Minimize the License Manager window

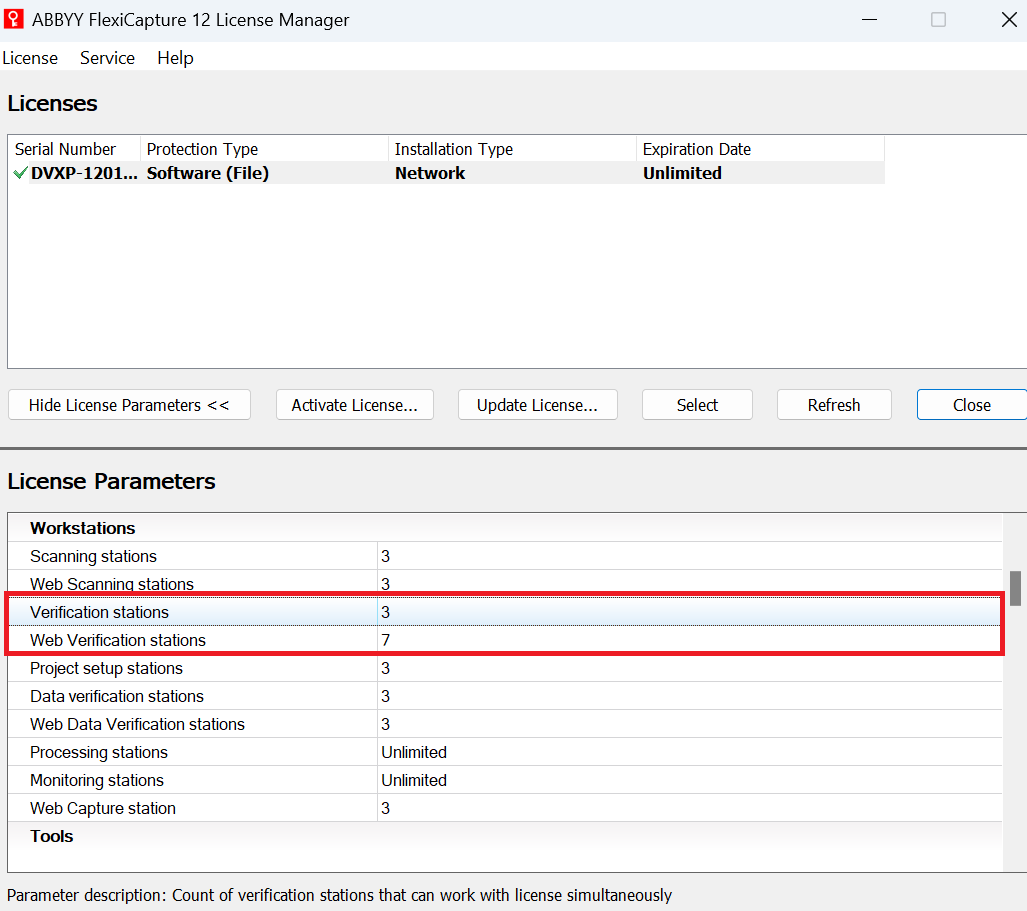pyautogui.click(x=869, y=20)
